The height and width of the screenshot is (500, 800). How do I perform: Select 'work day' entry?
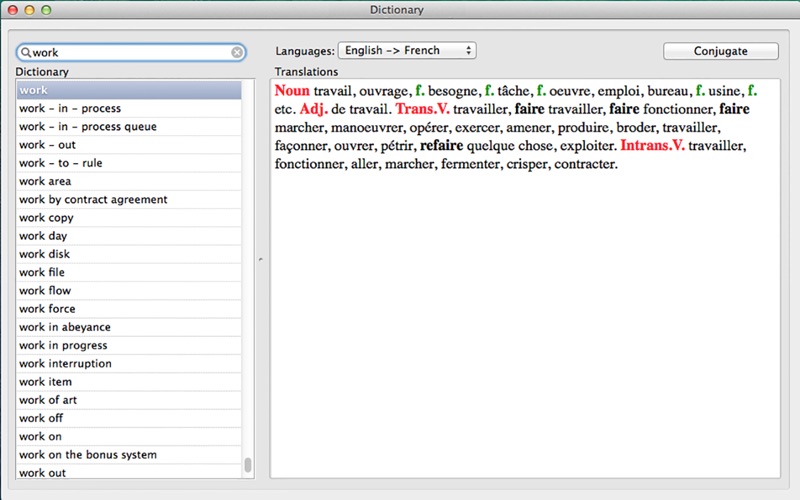point(129,236)
